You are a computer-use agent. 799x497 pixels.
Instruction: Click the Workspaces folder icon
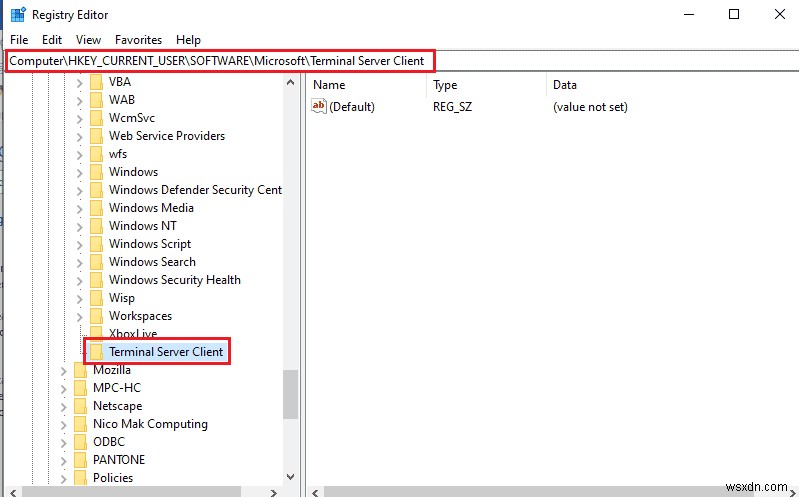coord(96,316)
